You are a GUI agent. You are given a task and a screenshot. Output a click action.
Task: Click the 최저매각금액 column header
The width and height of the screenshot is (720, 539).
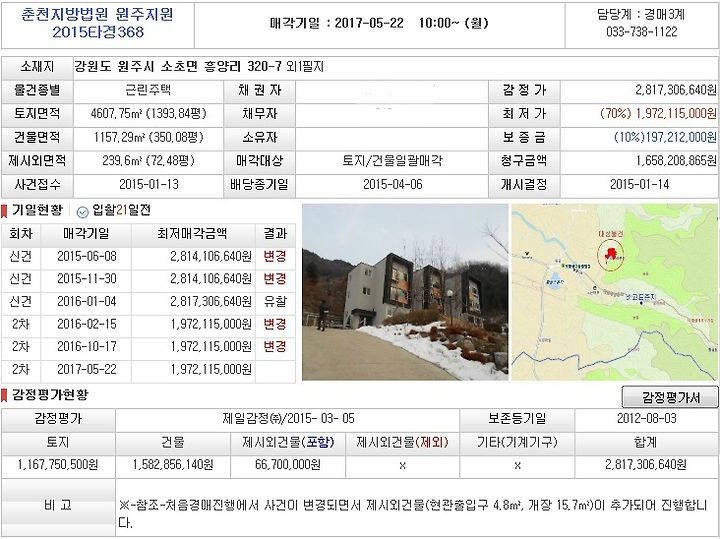192,234
